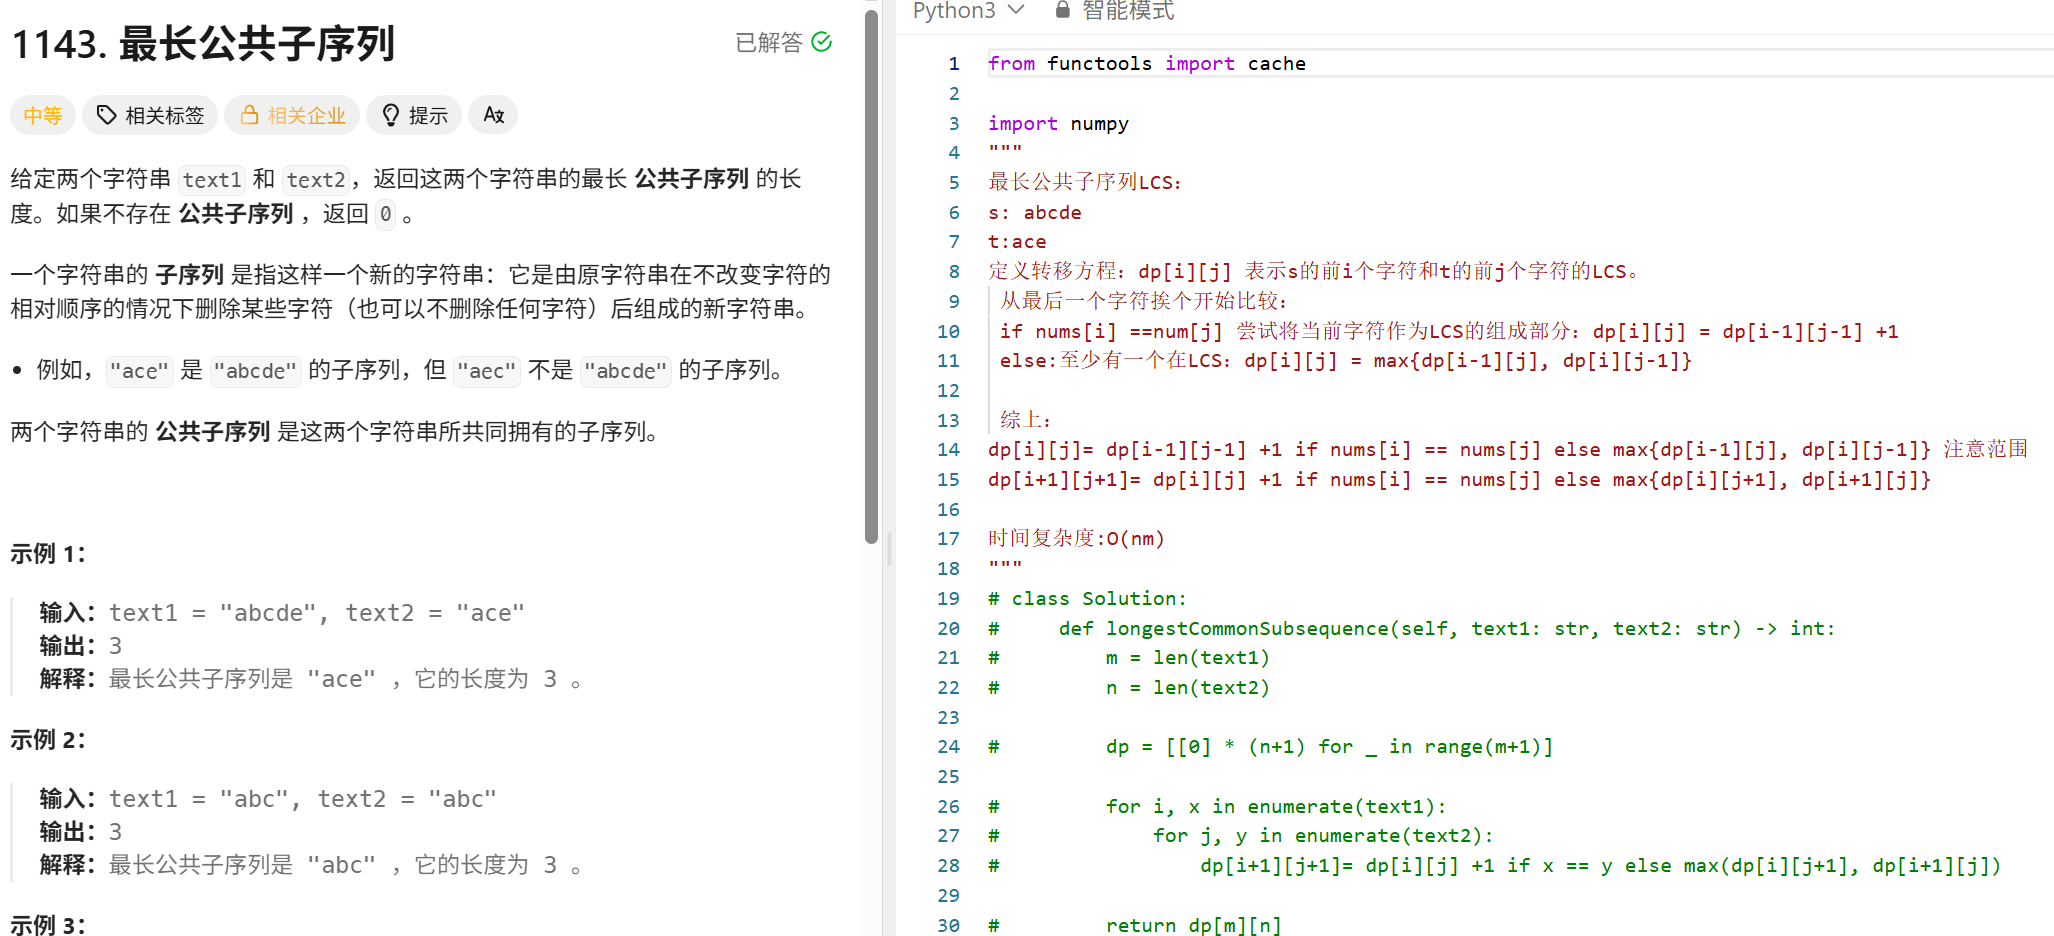Screen dimensions: 2054x936
Task: Click the translate language icon
Action: [x=494, y=115]
